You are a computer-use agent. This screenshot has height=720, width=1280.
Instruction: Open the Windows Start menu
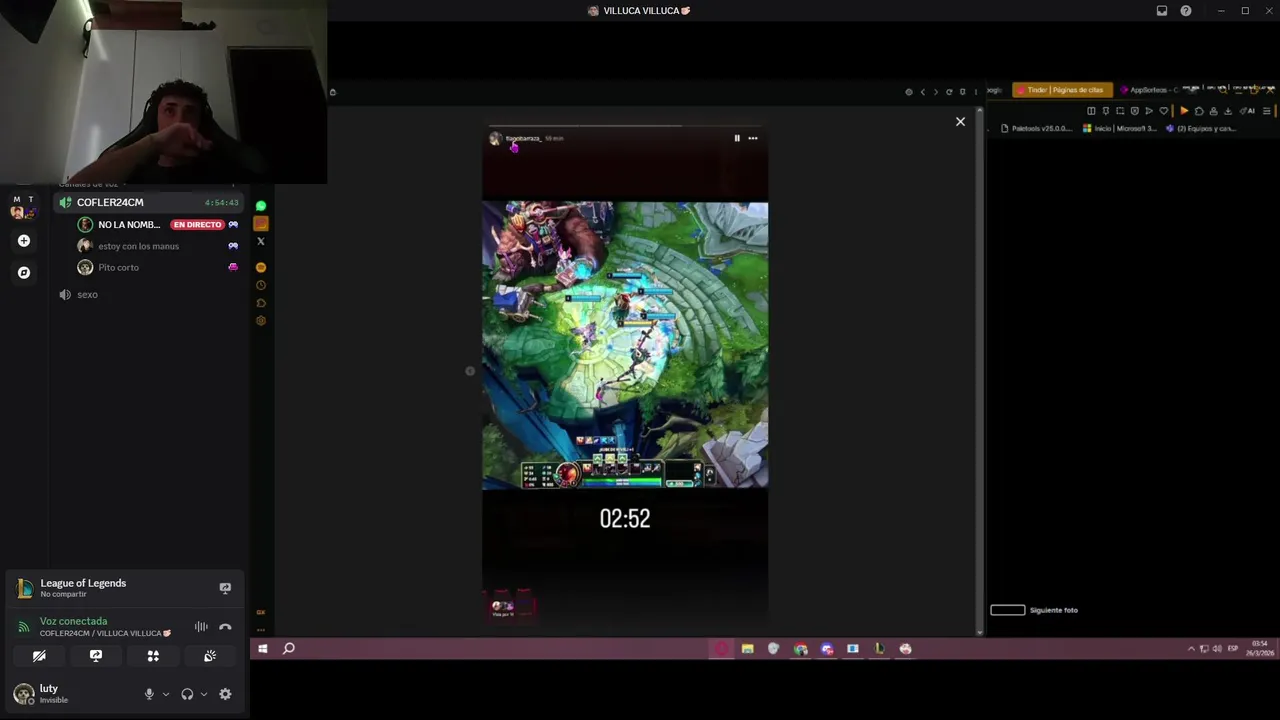[x=262, y=649]
